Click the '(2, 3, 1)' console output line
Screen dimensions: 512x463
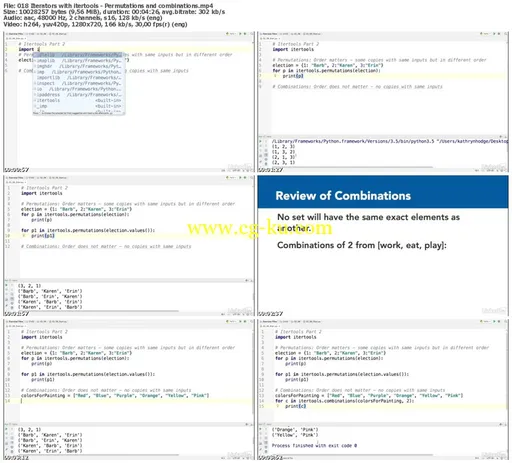pos(283,163)
